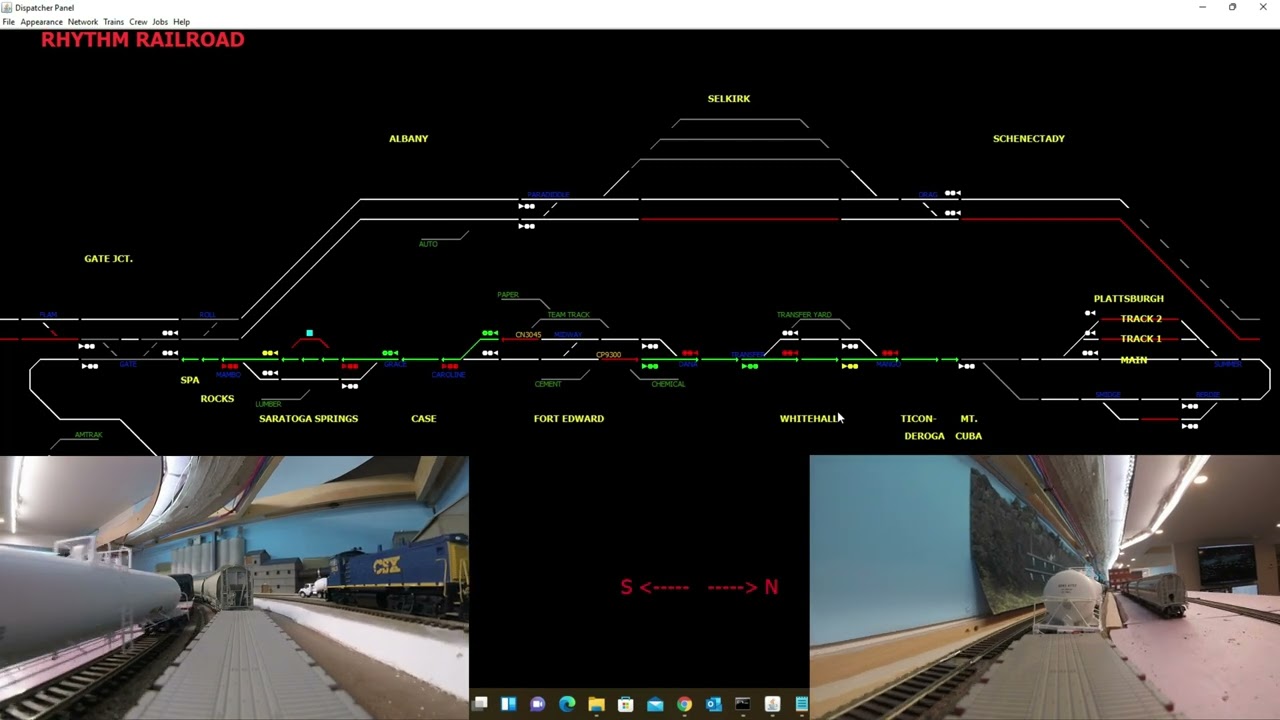Click the WHITEHALL label

(x=810, y=419)
